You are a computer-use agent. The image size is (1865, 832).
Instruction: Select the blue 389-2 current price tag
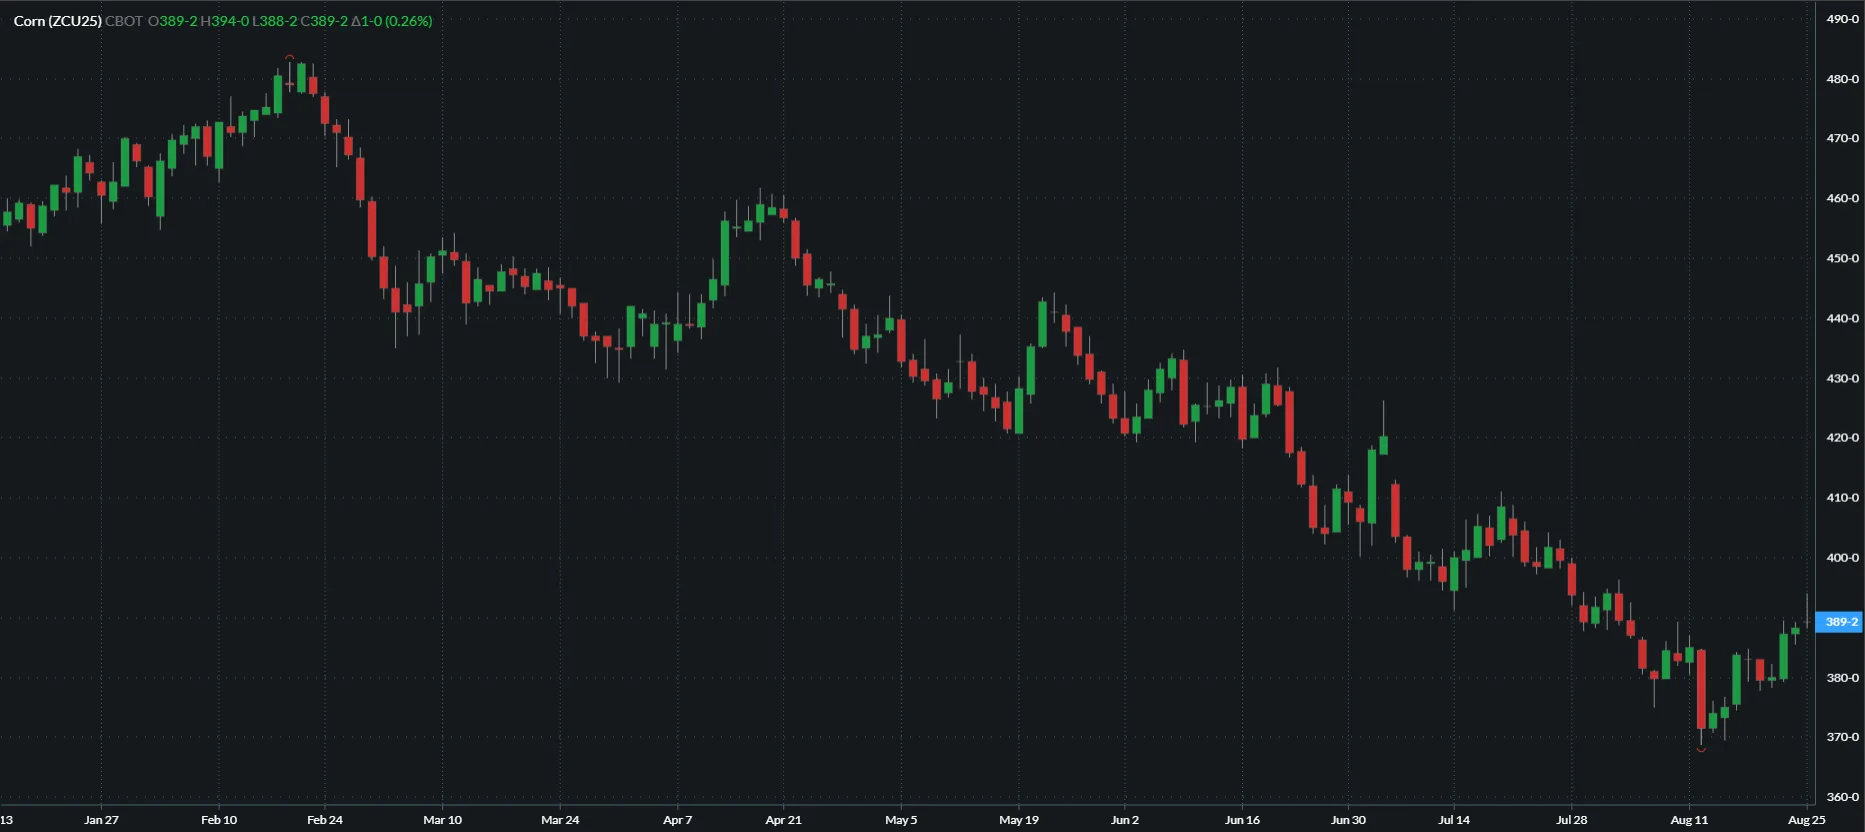coord(1839,622)
